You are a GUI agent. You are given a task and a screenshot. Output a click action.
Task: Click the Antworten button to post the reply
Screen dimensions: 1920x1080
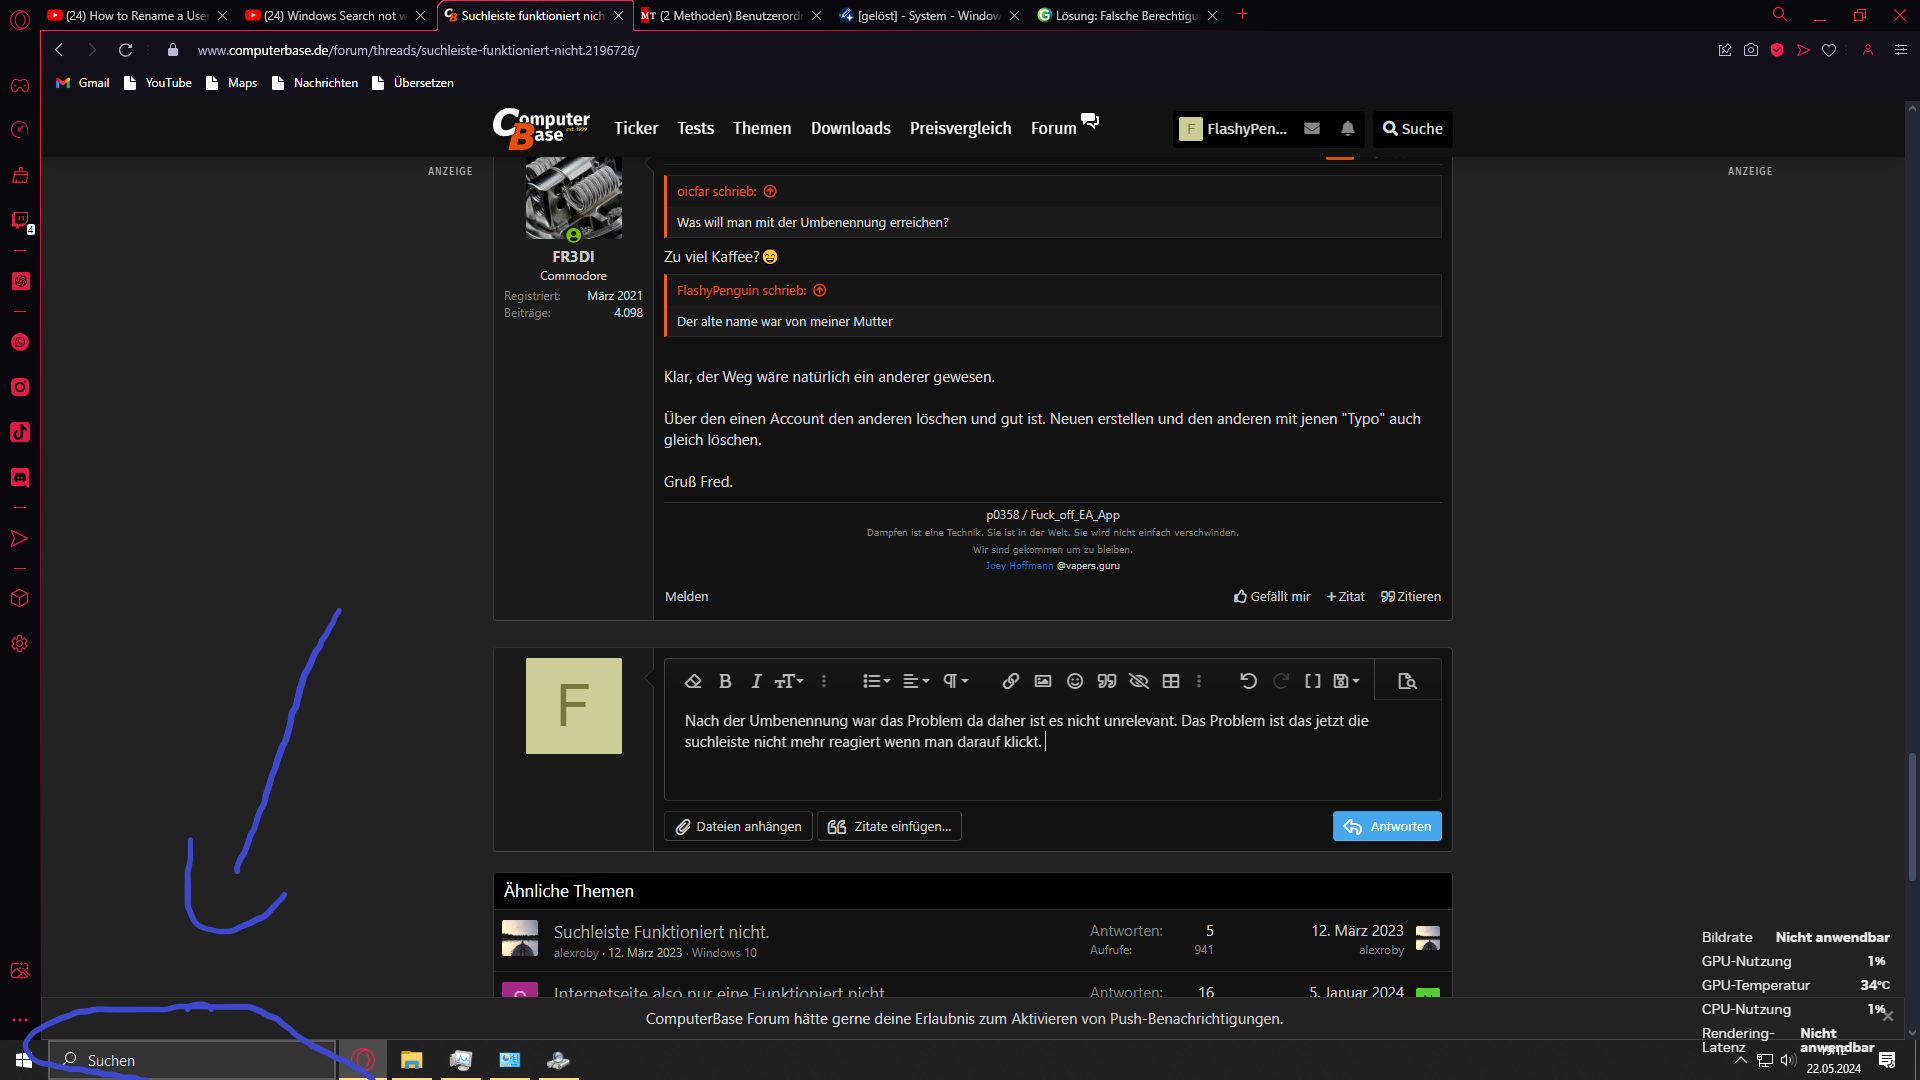(x=1387, y=826)
